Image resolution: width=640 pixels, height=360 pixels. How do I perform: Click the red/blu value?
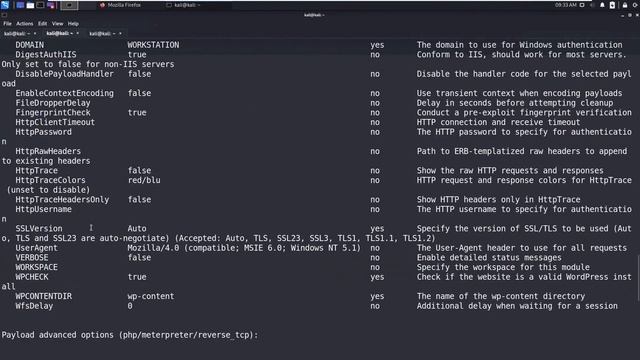(144, 180)
